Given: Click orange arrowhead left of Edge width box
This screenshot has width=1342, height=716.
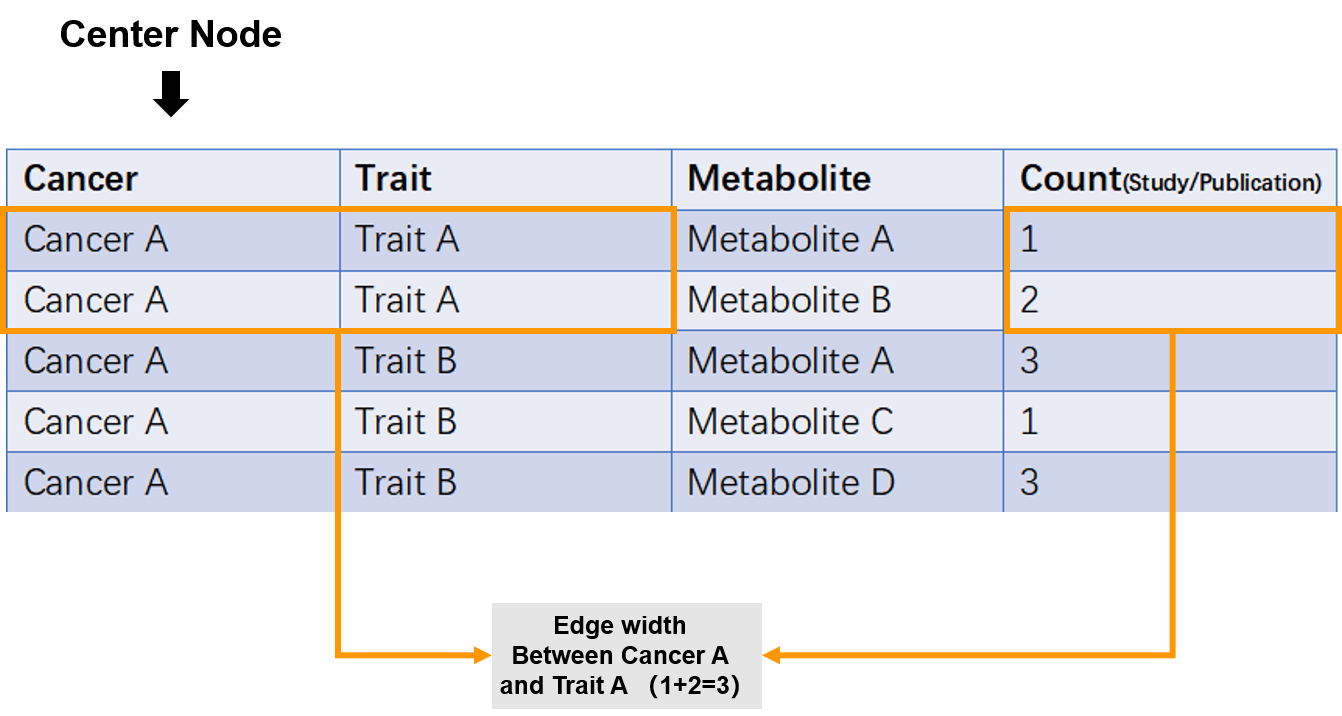Looking at the screenshot, I should coord(483,656).
